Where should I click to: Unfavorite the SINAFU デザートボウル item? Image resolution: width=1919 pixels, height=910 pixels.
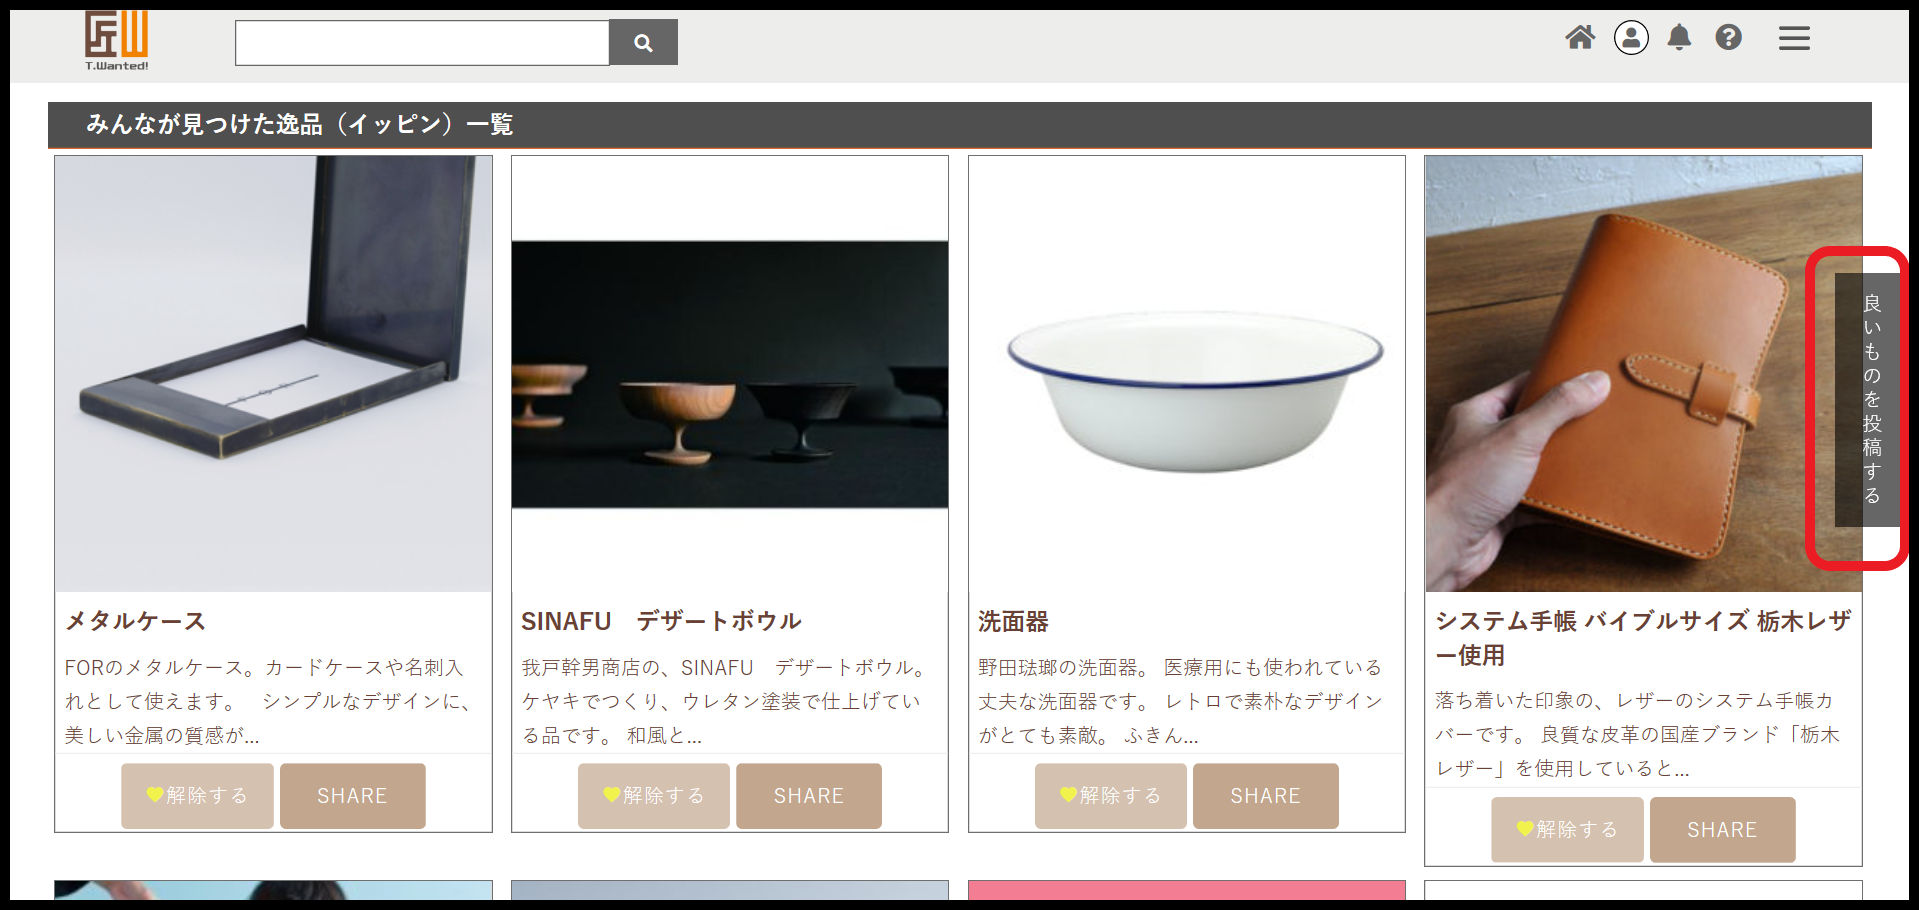(x=654, y=796)
